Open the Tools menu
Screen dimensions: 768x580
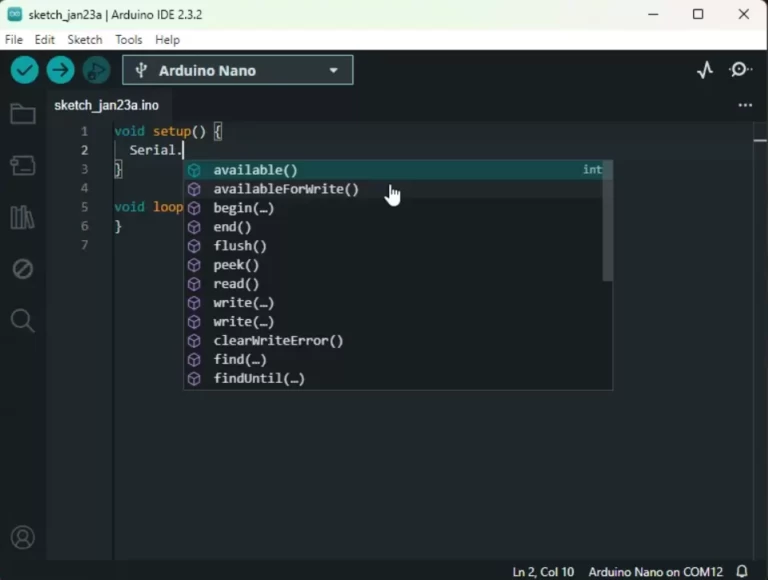(129, 40)
